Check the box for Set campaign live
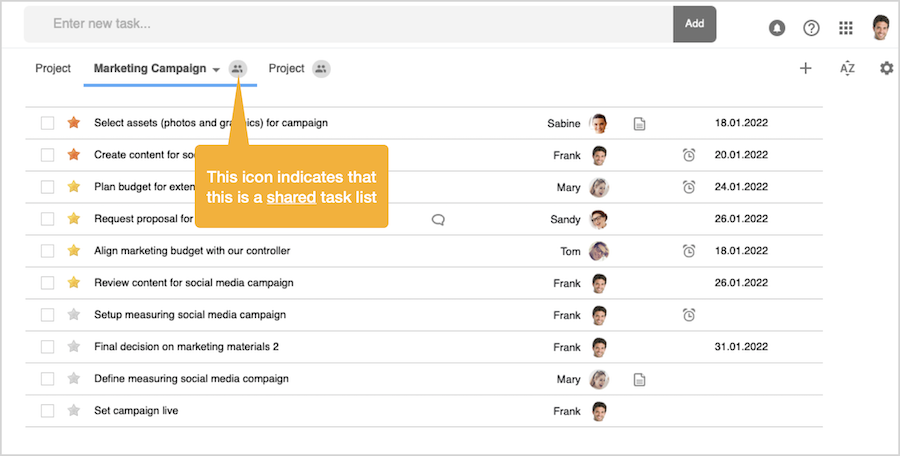Image resolution: width=900 pixels, height=456 pixels. [x=47, y=411]
